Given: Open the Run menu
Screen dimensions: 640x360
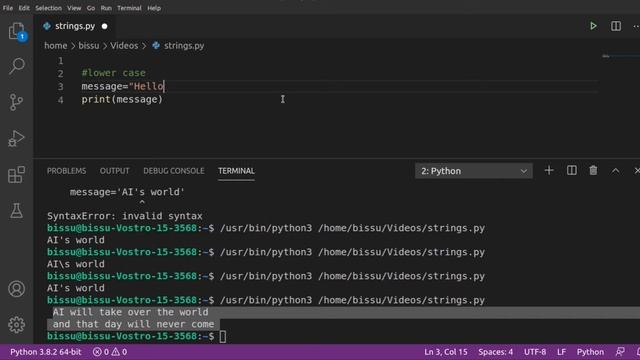Looking at the screenshot, I should (x=106, y=8).
